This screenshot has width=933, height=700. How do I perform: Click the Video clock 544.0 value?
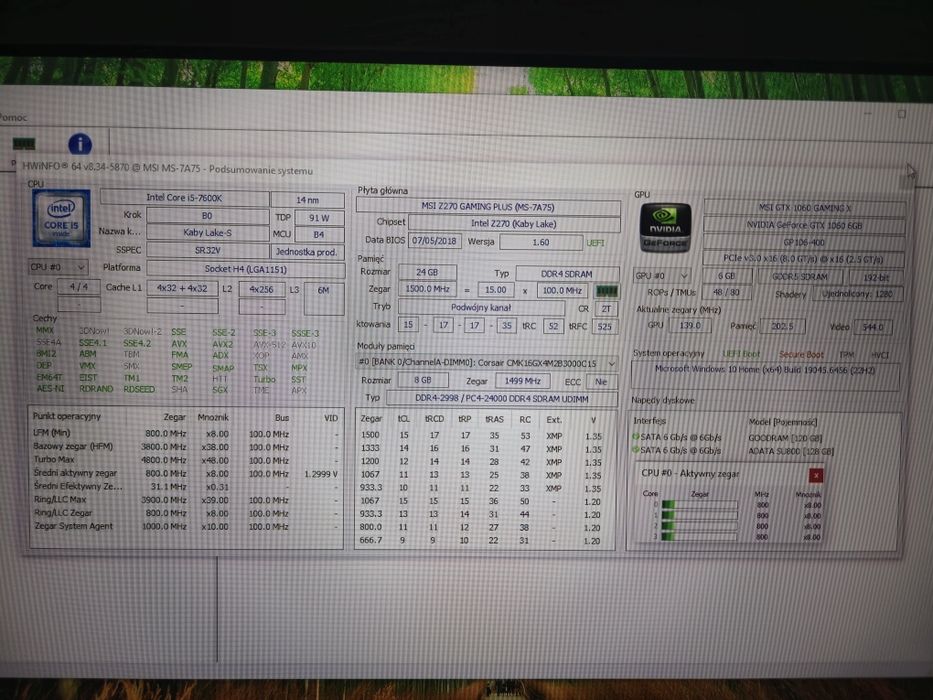873,327
